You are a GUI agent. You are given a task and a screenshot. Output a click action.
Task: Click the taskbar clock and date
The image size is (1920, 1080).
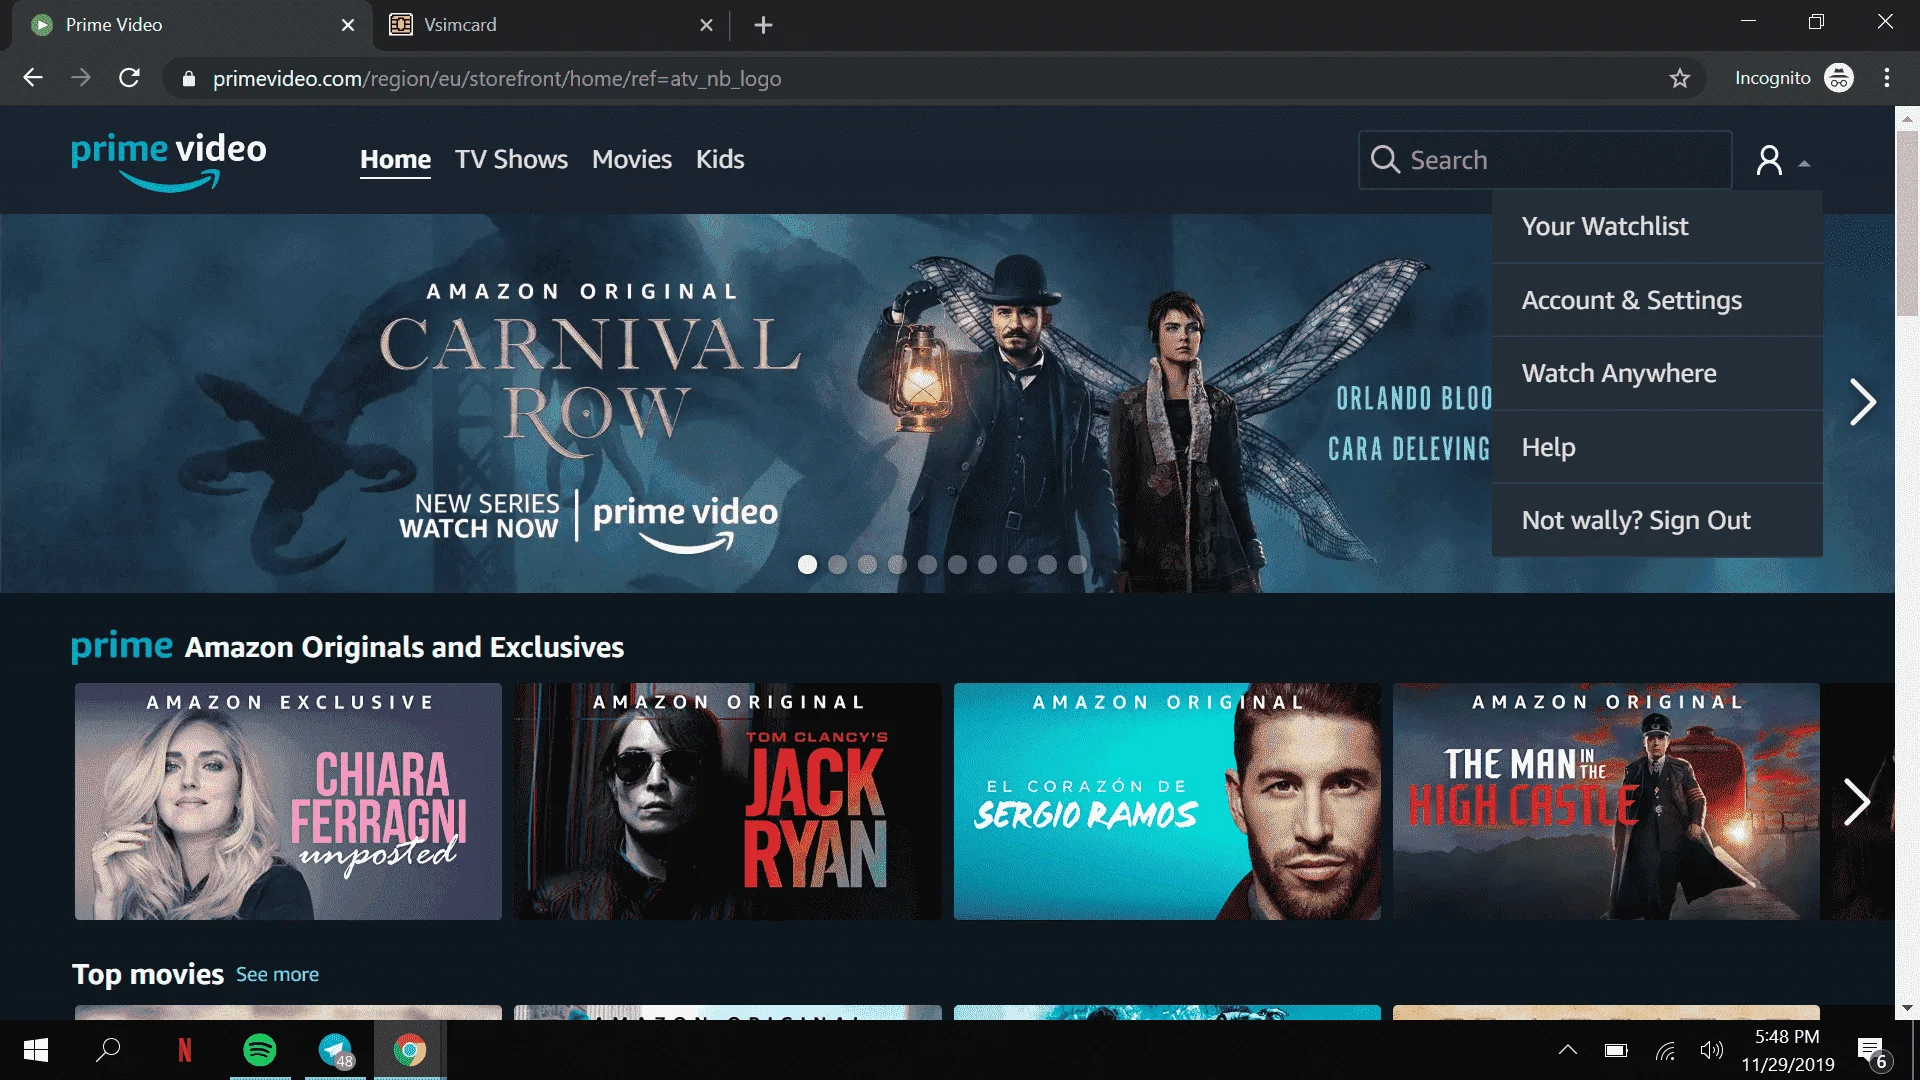click(x=1787, y=1050)
